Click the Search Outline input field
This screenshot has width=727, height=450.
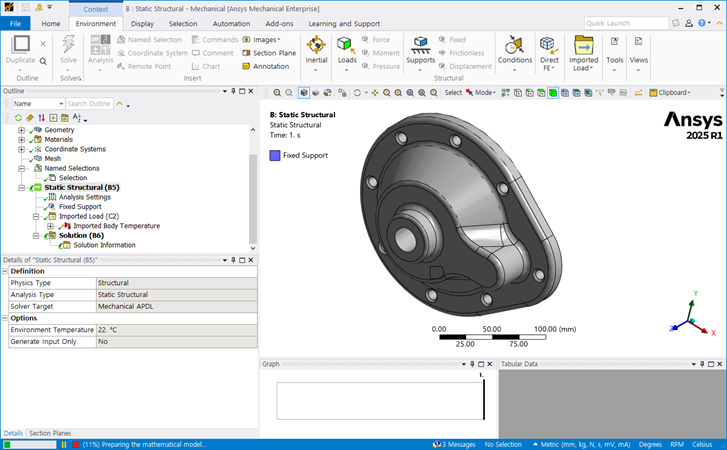pos(89,104)
